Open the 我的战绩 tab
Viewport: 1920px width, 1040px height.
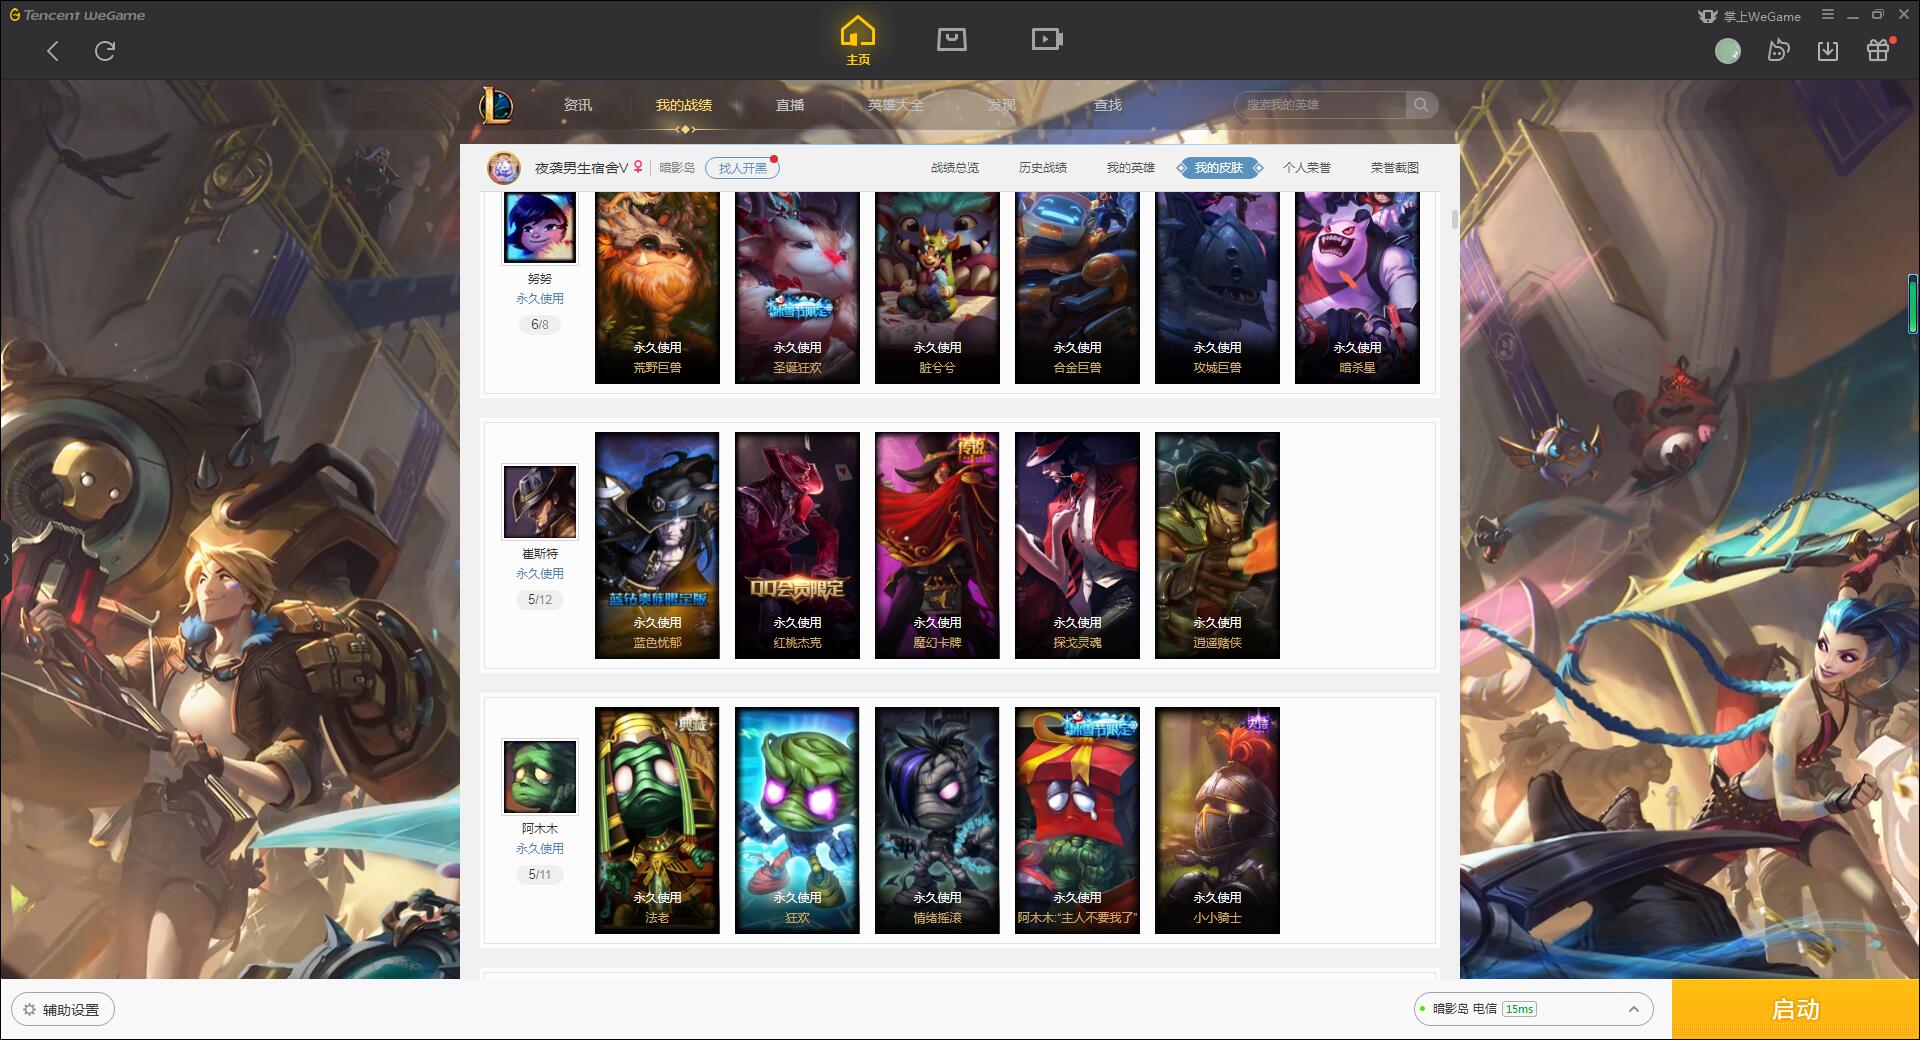pos(684,105)
